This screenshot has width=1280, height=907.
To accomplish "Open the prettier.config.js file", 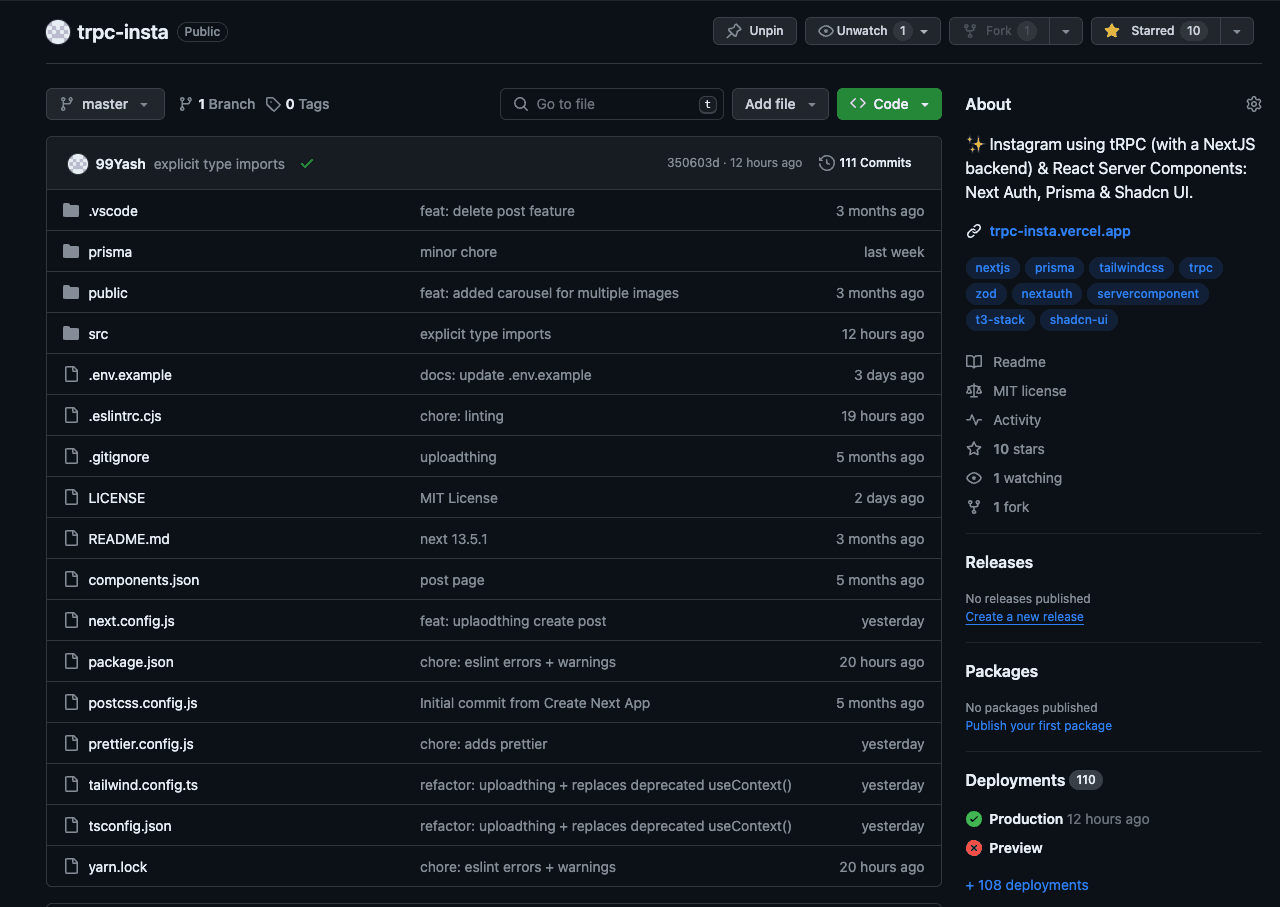I will coord(141,744).
